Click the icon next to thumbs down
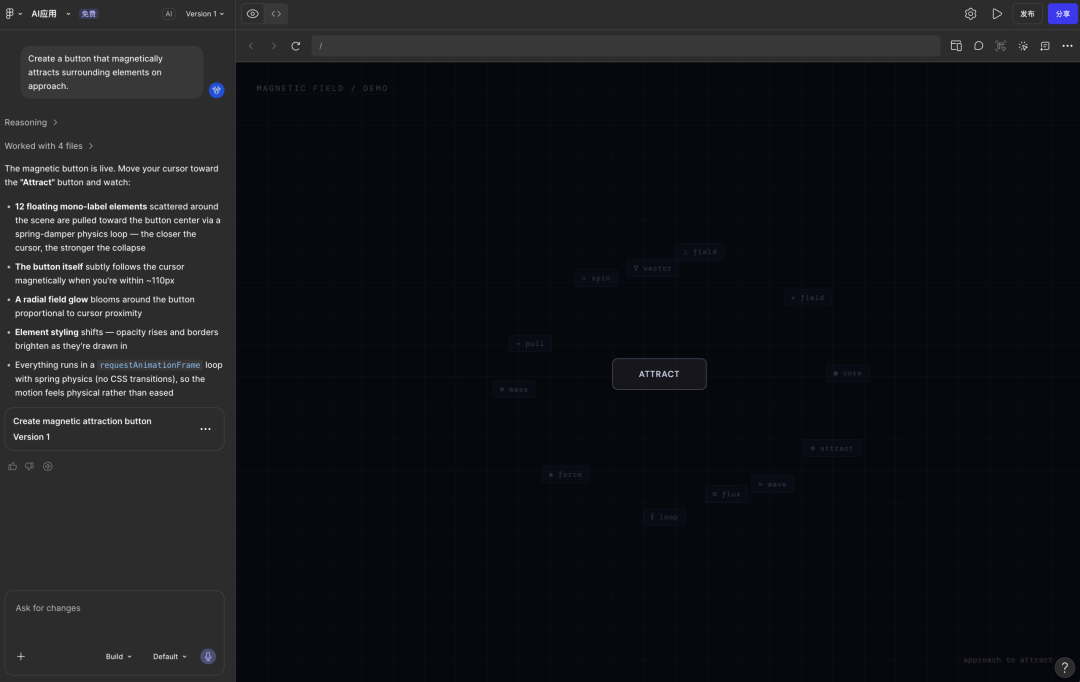Image resolution: width=1080 pixels, height=682 pixels. coord(48,466)
